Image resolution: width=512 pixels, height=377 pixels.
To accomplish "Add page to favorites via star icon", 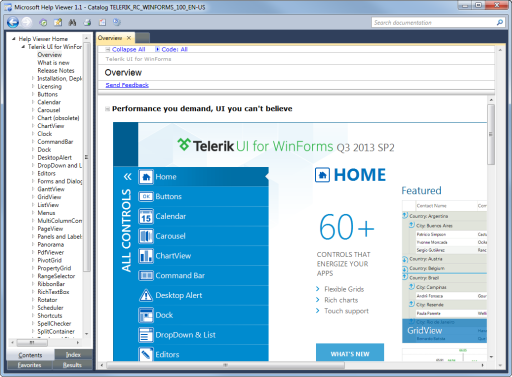I will pos(58,23).
